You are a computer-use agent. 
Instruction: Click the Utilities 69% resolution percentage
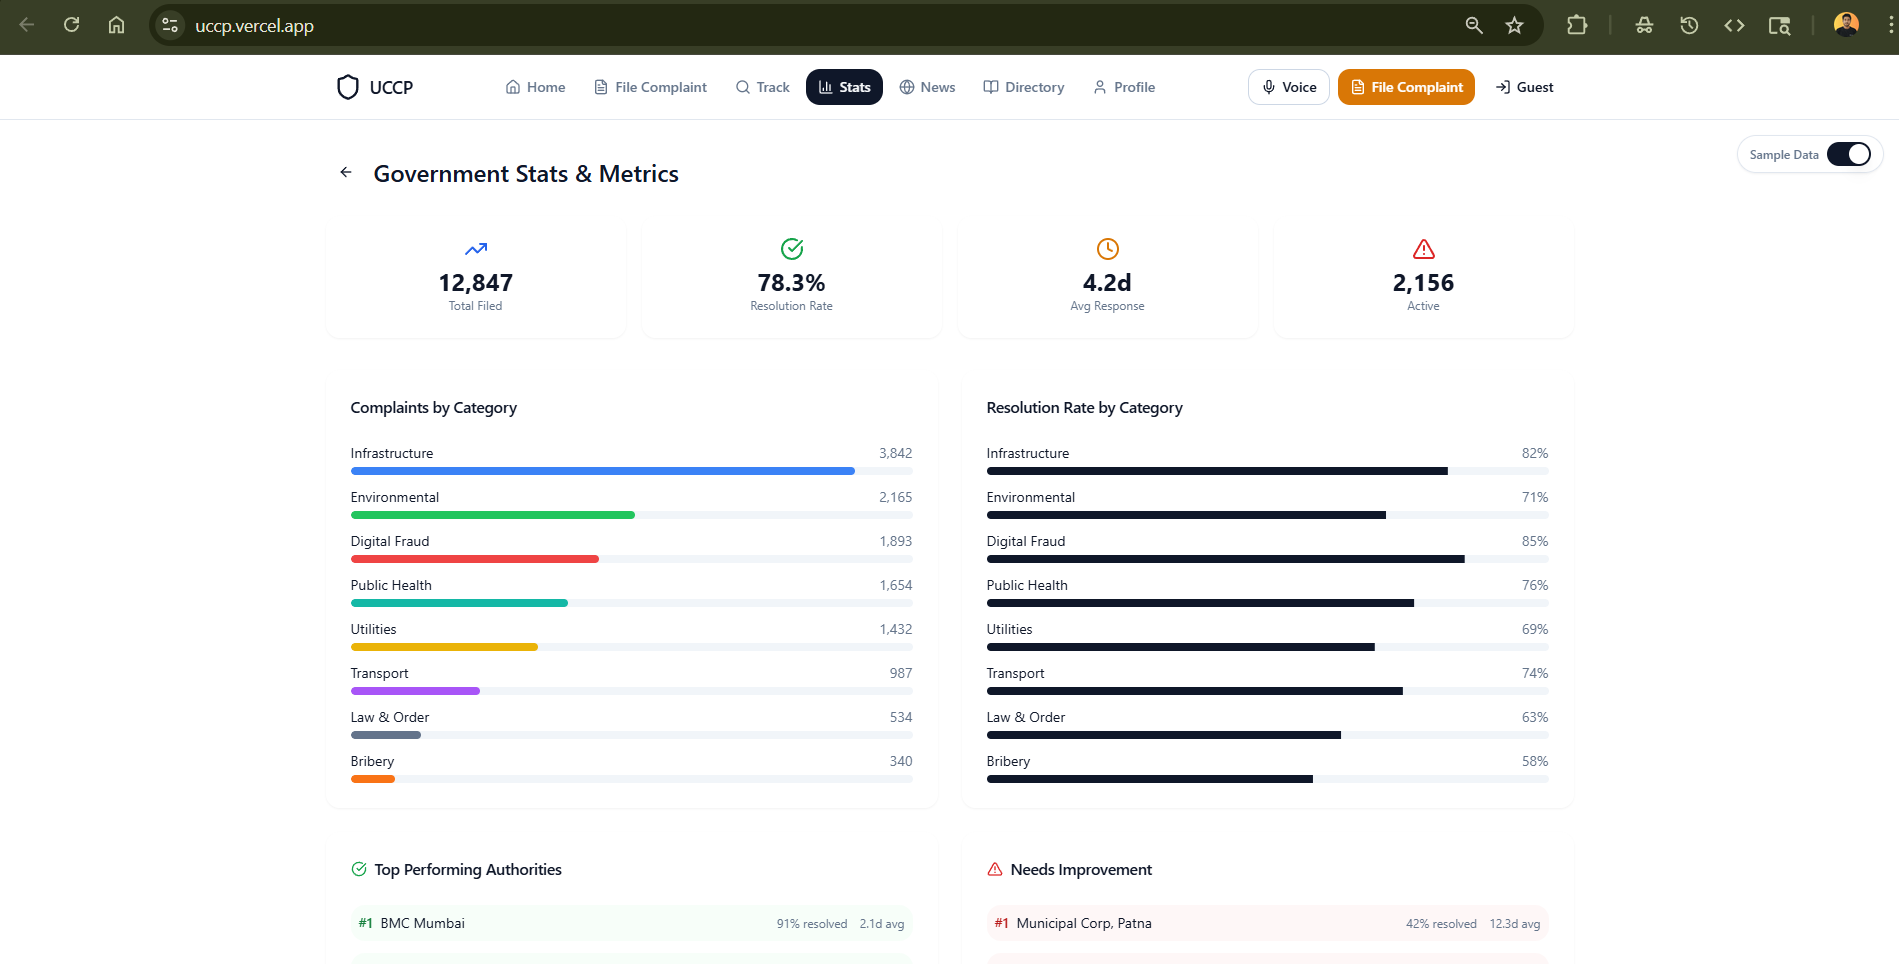[x=1535, y=629]
